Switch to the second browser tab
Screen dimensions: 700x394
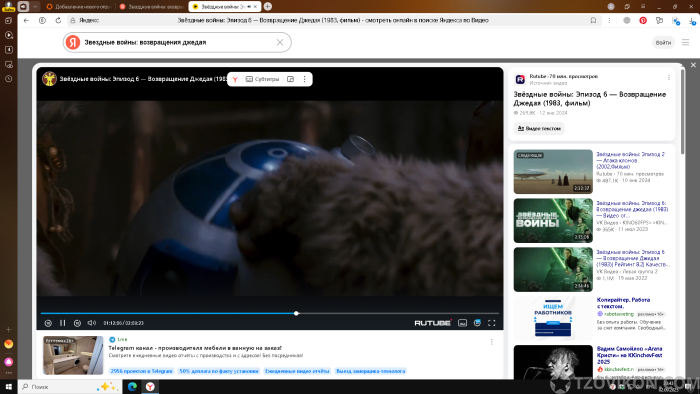point(152,7)
